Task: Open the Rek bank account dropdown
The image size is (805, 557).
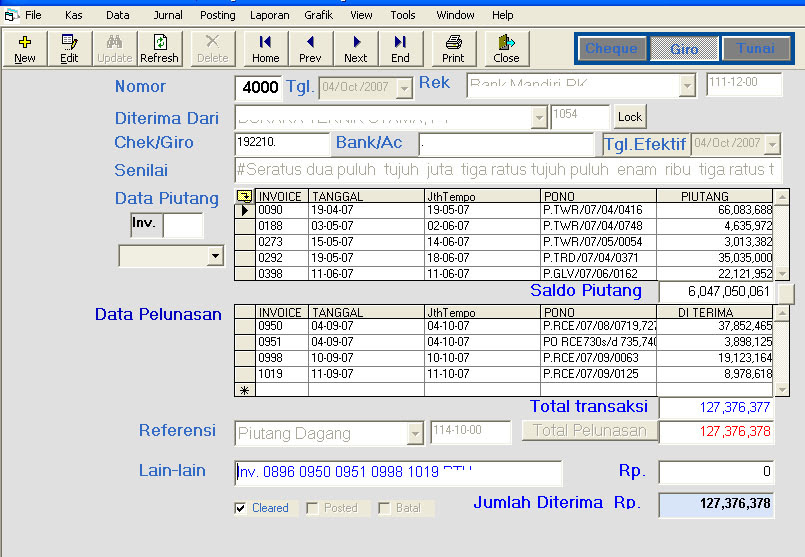Action: click(687, 86)
